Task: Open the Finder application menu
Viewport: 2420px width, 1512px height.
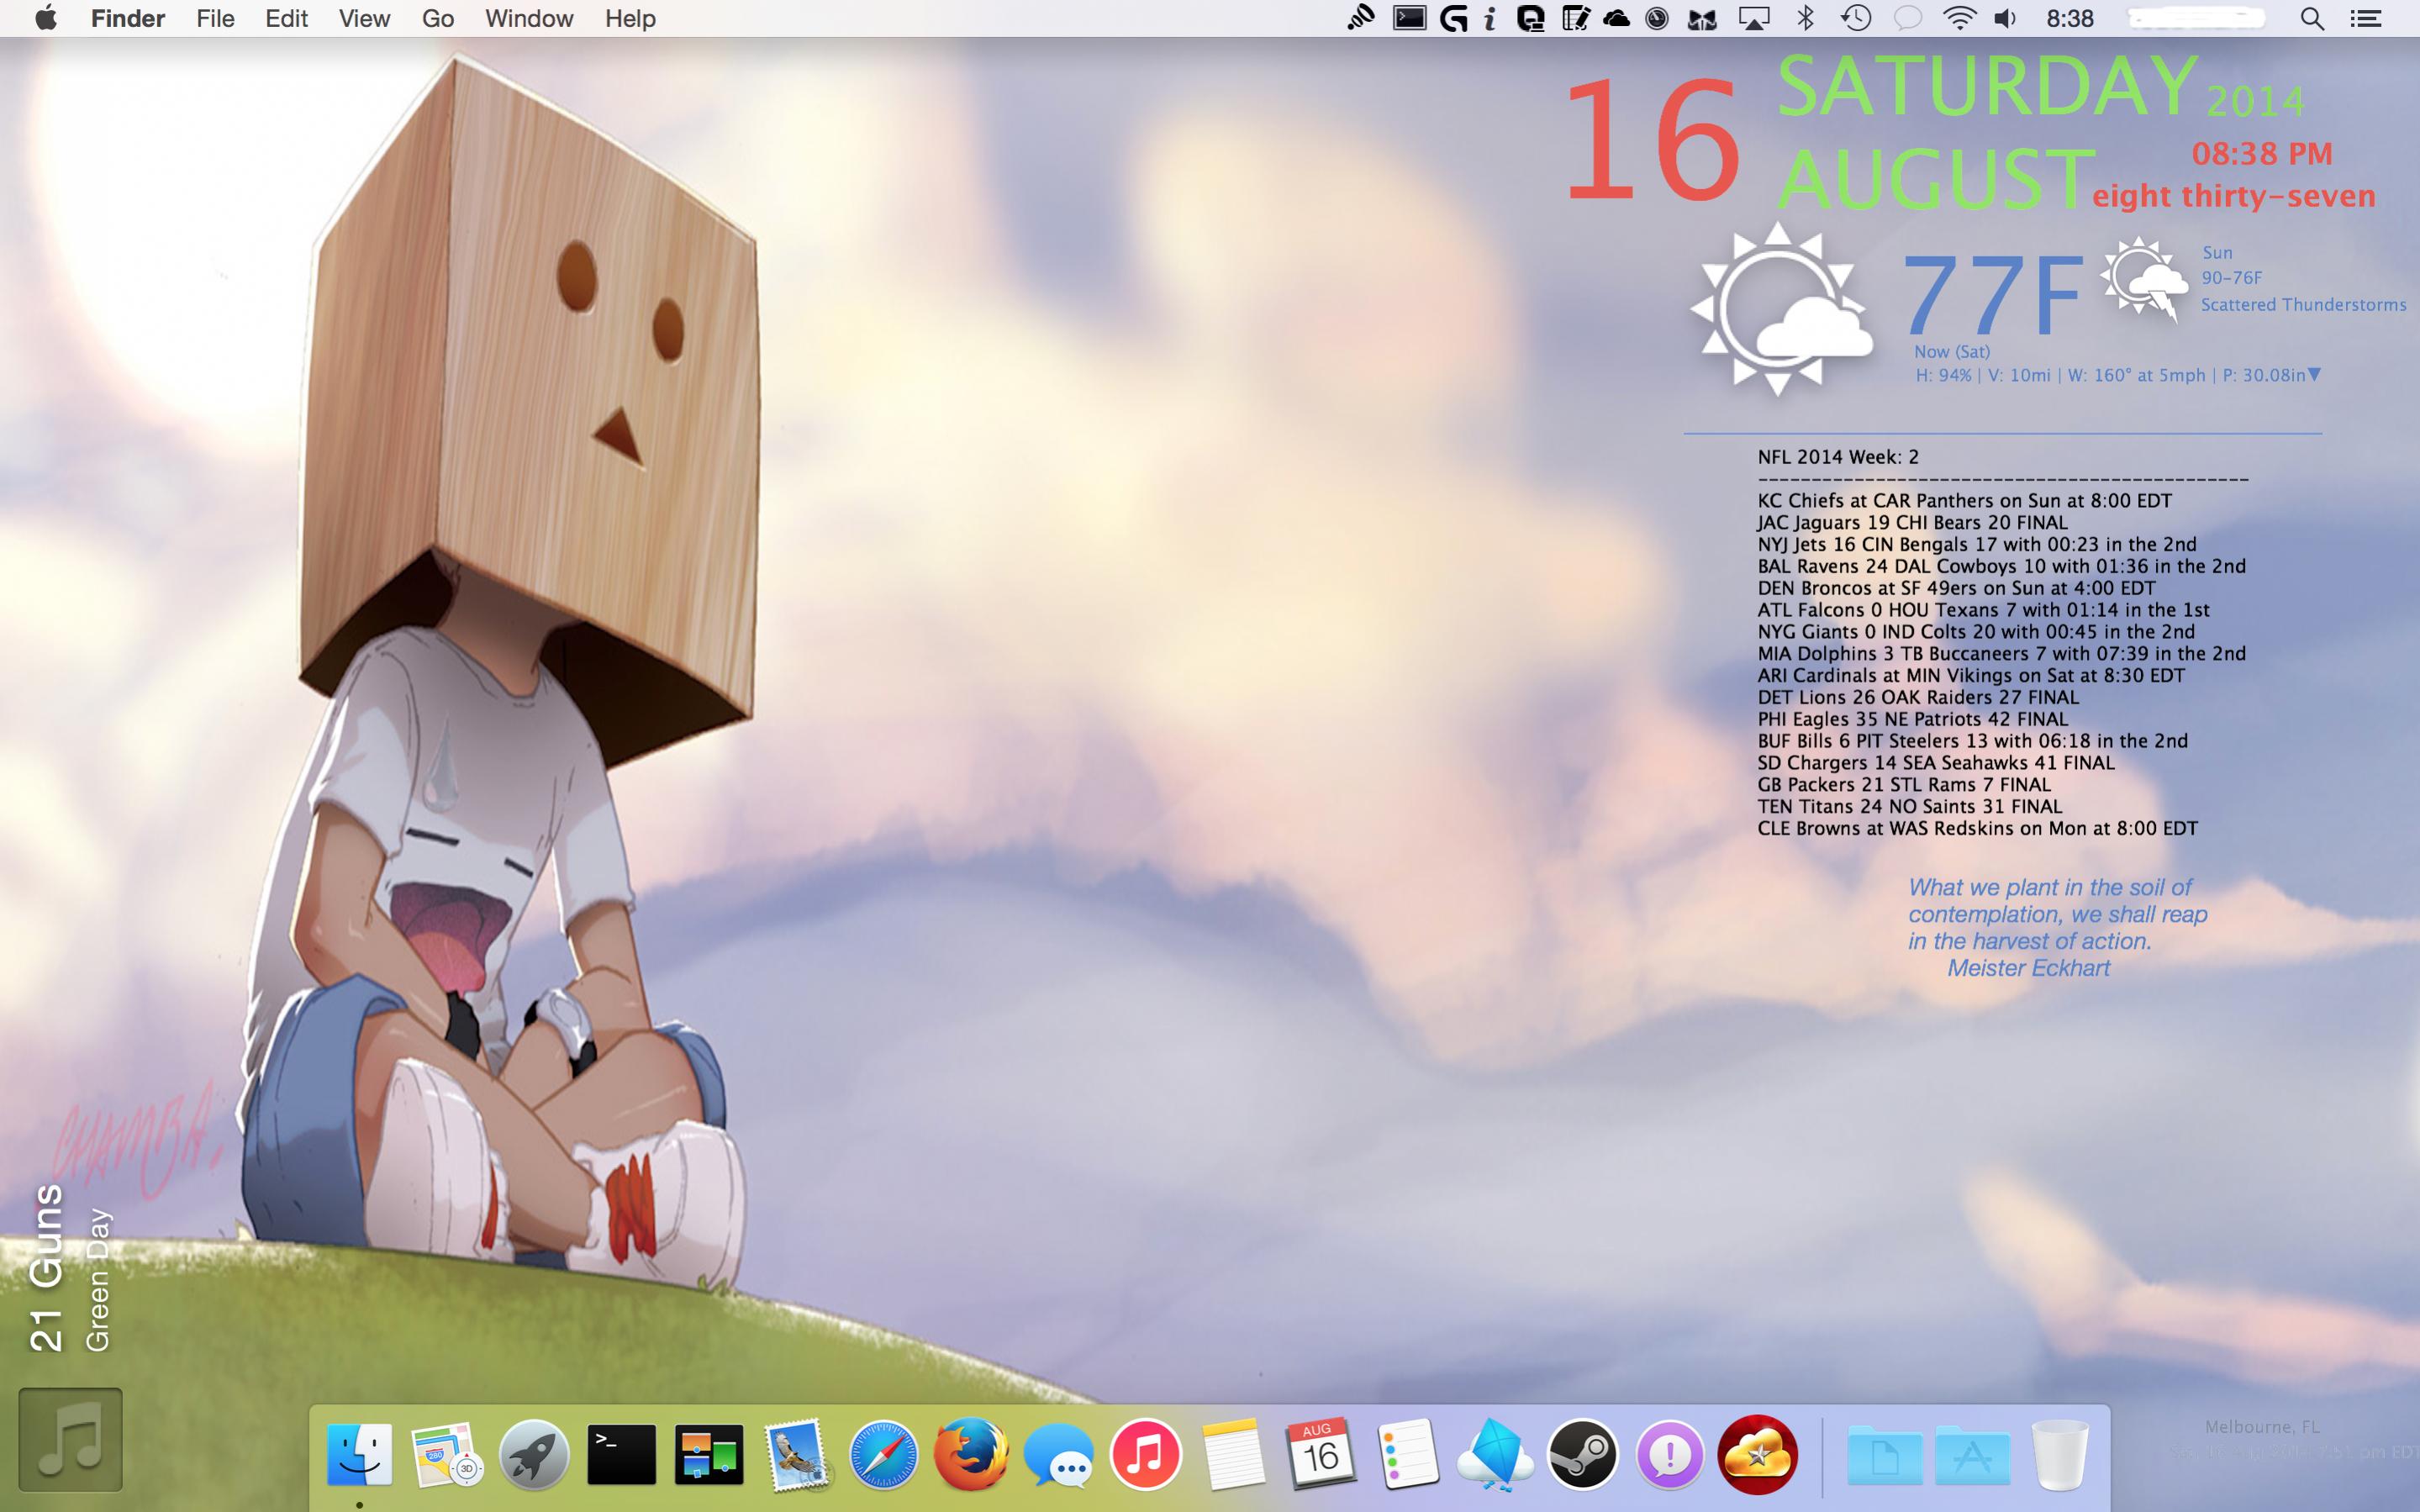Action: [x=128, y=18]
